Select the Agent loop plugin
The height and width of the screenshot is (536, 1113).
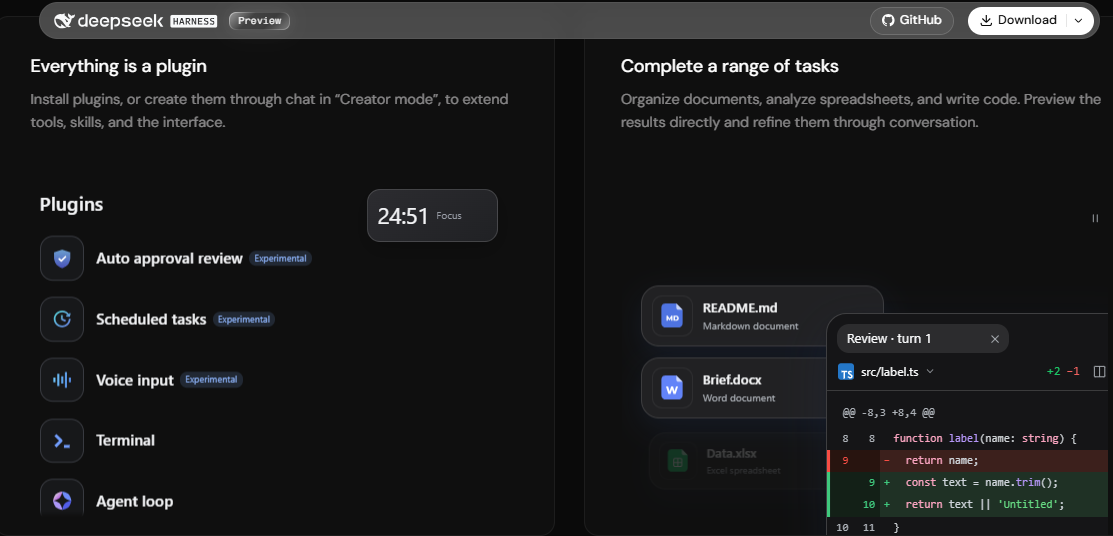(x=135, y=501)
